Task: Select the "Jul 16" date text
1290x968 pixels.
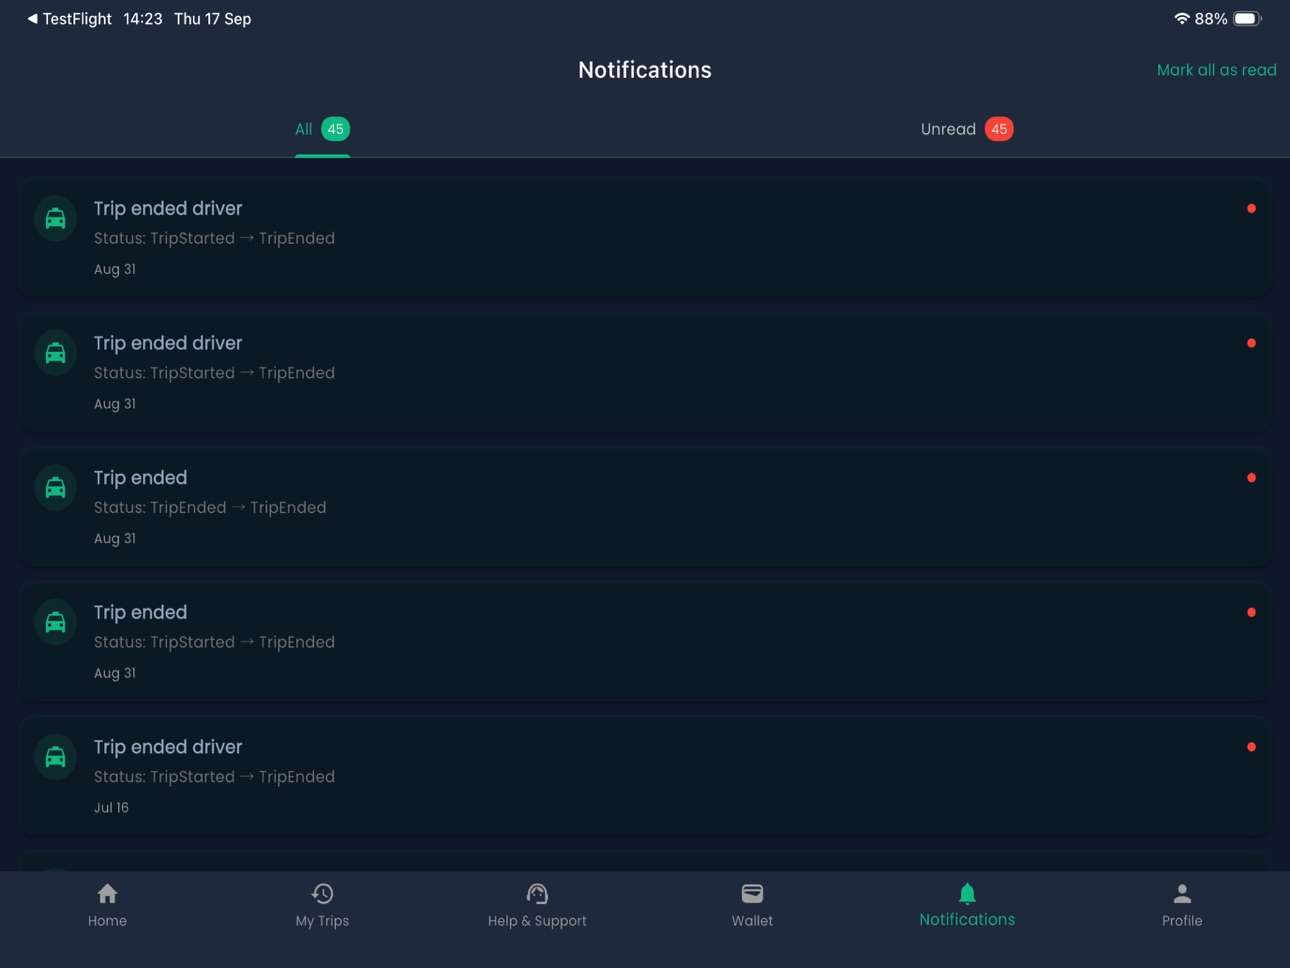Action: (111, 808)
